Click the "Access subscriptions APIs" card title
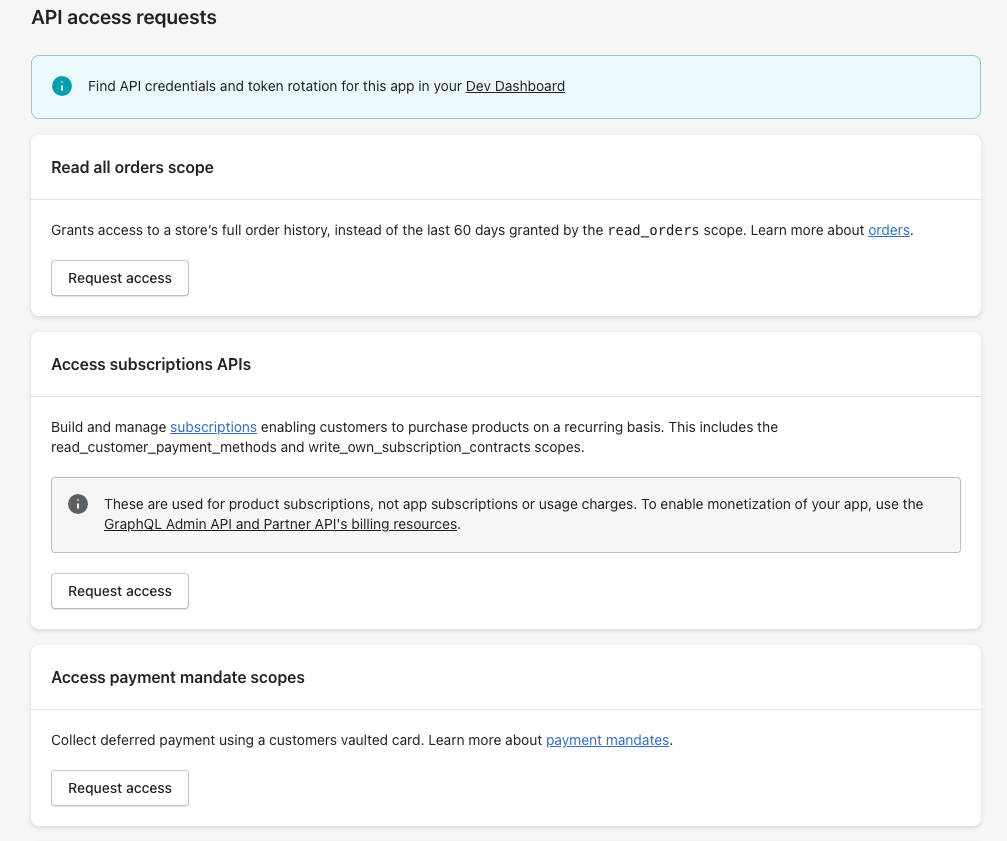This screenshot has height=841, width=1007. click(x=151, y=365)
